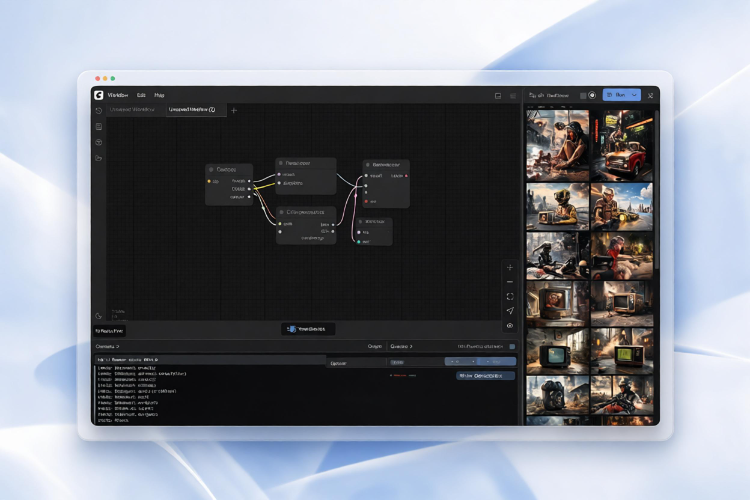Screen dimensions: 750x500
Task: Click the dimmed sidebar layout icon in top bar
Action: [x=513, y=96]
